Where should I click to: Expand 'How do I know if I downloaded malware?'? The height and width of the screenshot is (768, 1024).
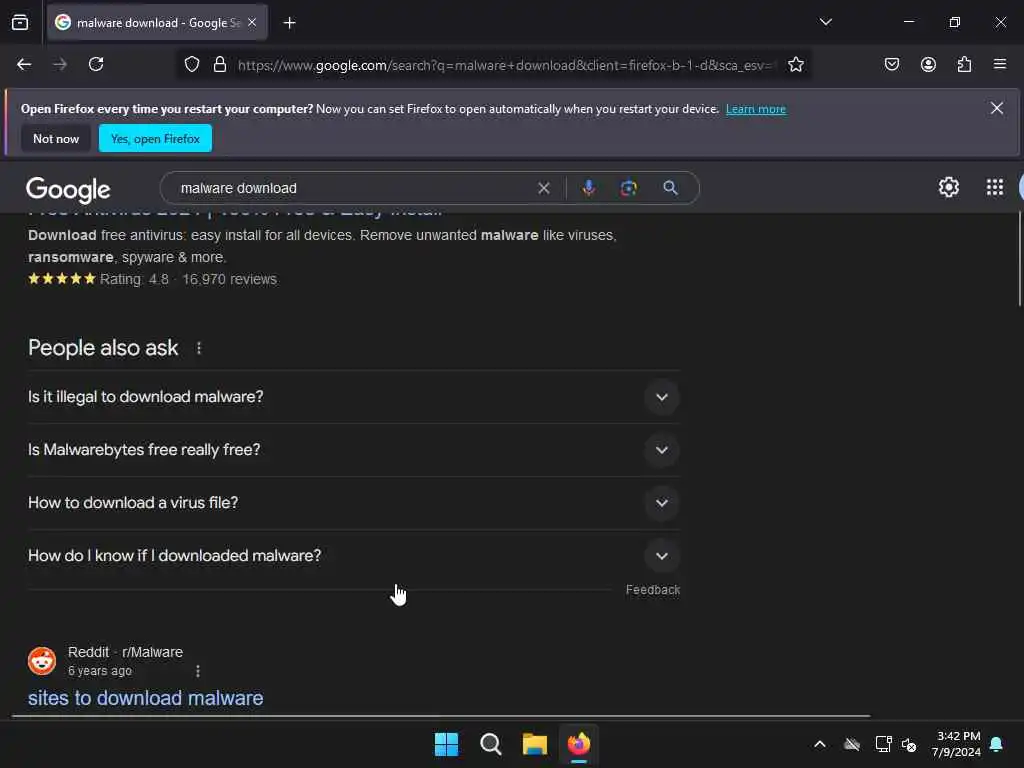tap(354, 556)
